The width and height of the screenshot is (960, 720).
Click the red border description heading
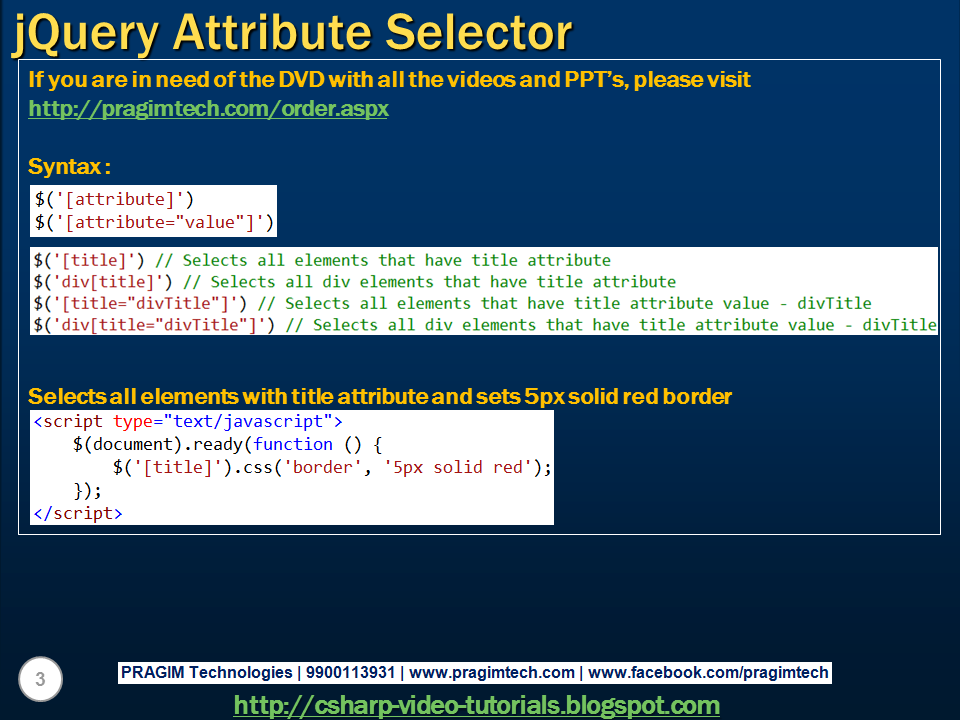pos(370,396)
